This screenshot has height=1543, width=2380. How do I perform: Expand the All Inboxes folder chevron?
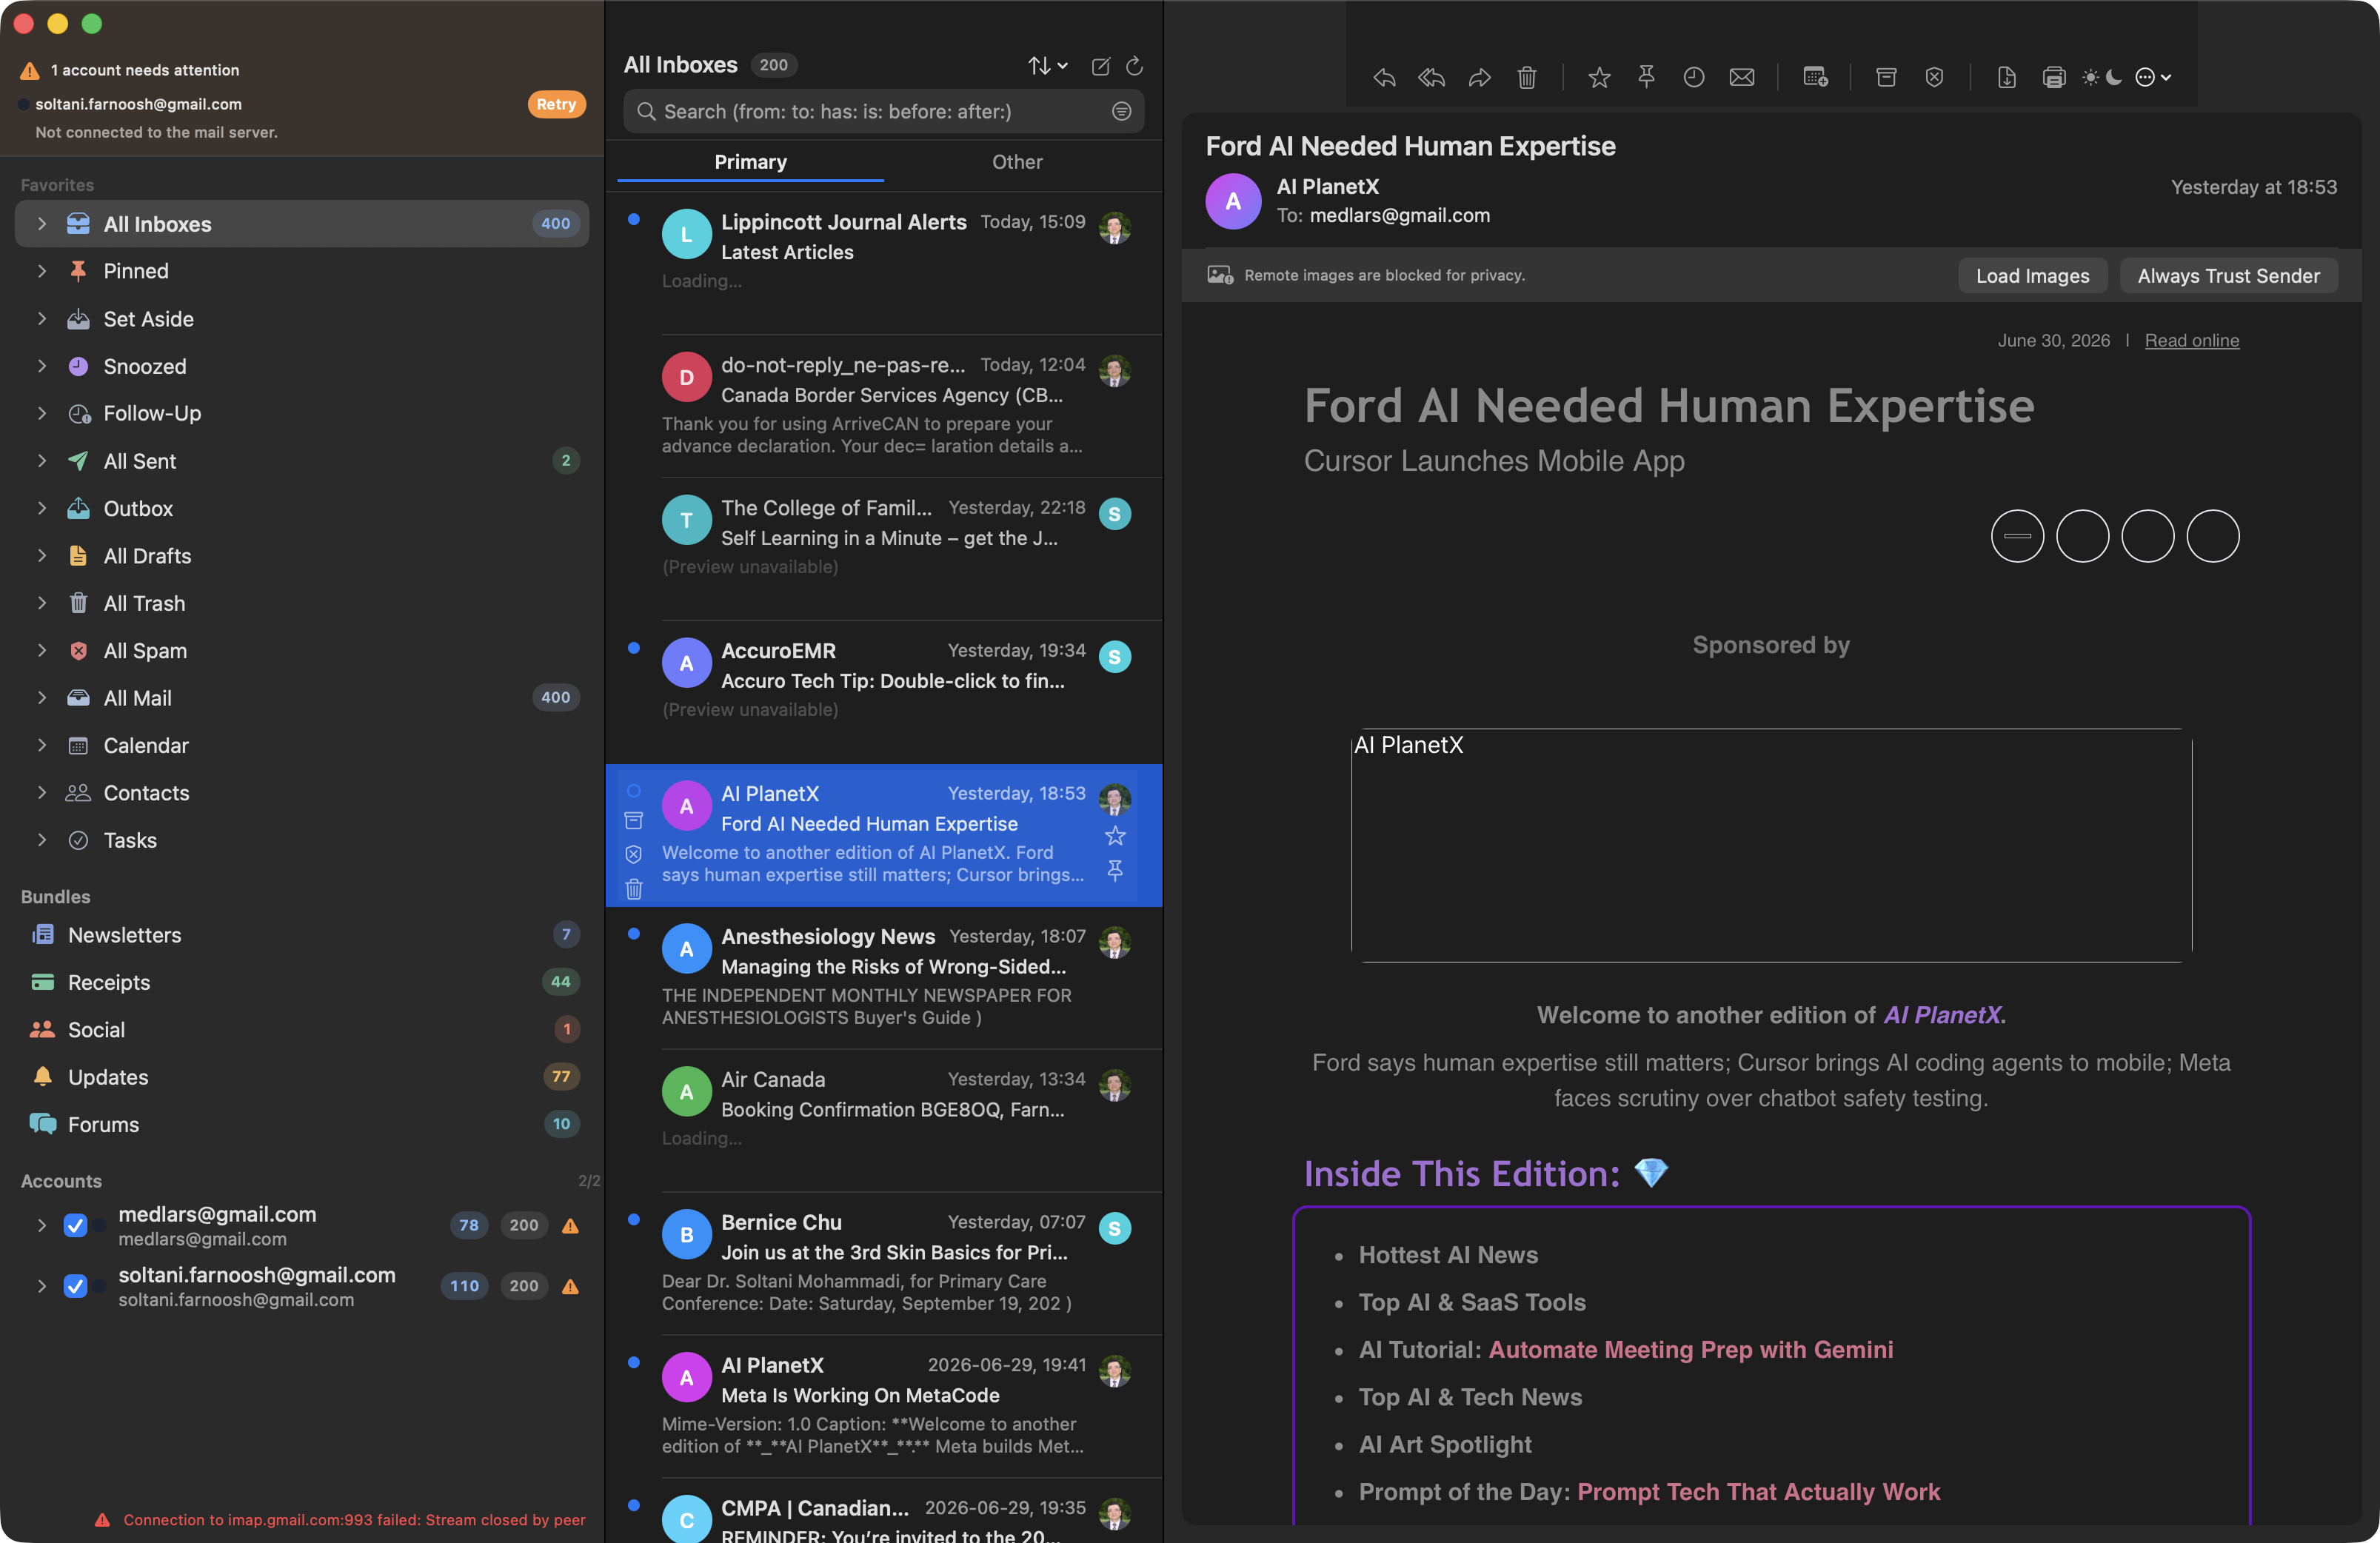[41, 224]
